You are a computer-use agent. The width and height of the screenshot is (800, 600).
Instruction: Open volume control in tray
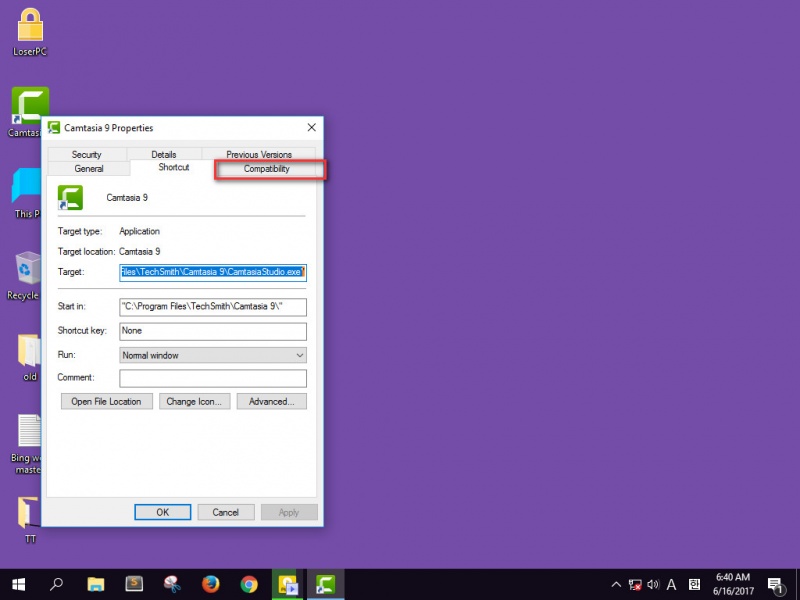[x=653, y=585]
